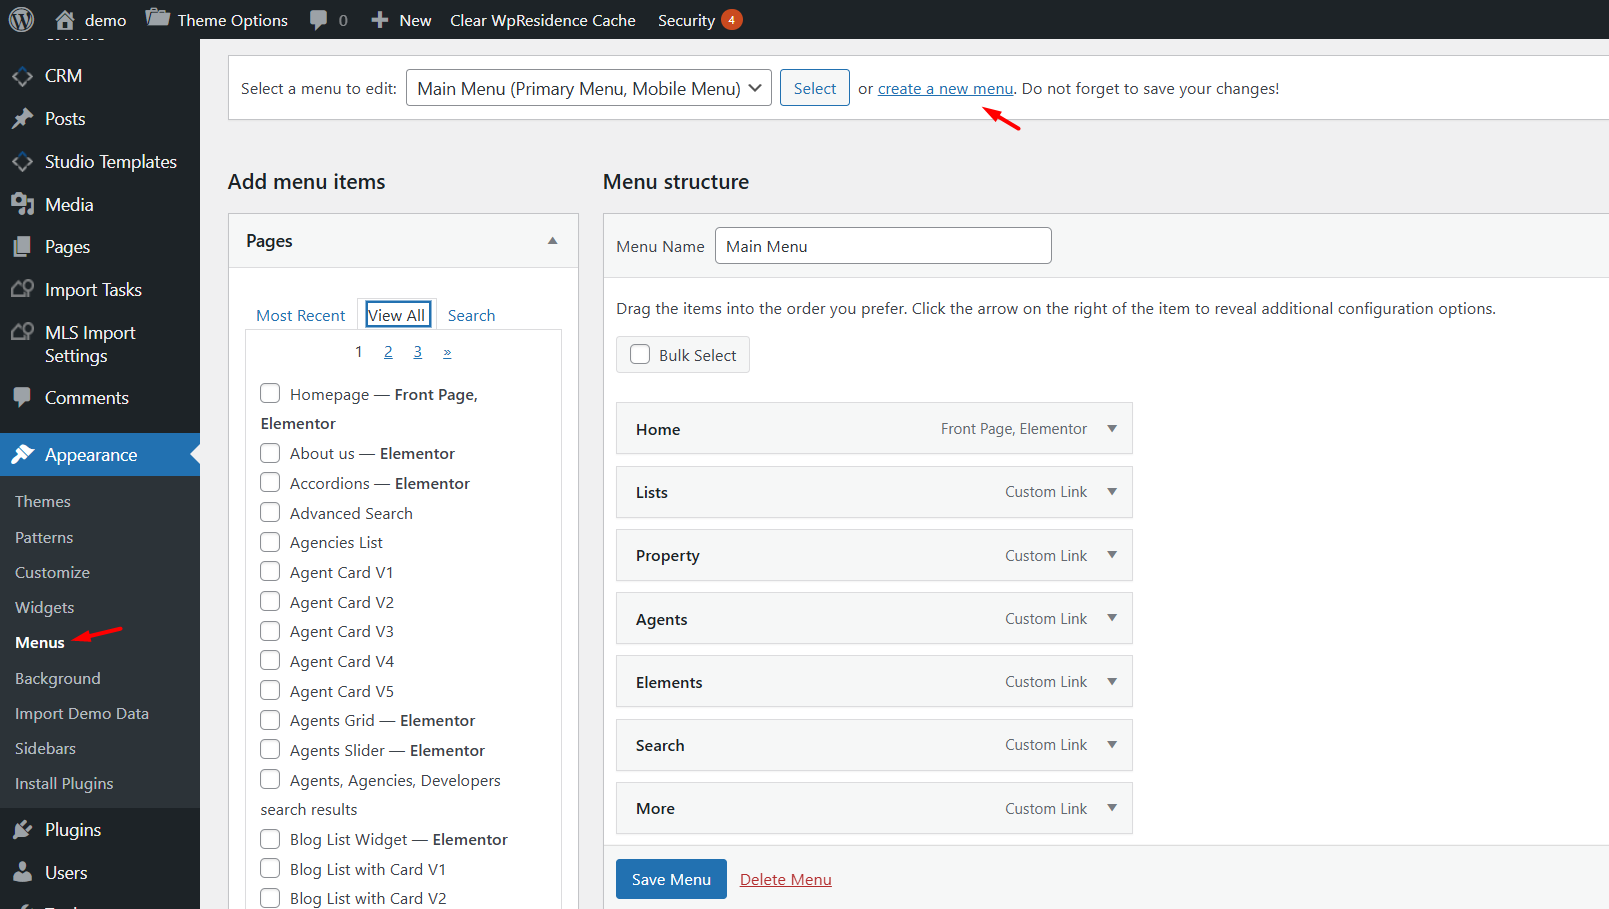Click the comments bubble icon in admin bar

pyautogui.click(x=318, y=20)
